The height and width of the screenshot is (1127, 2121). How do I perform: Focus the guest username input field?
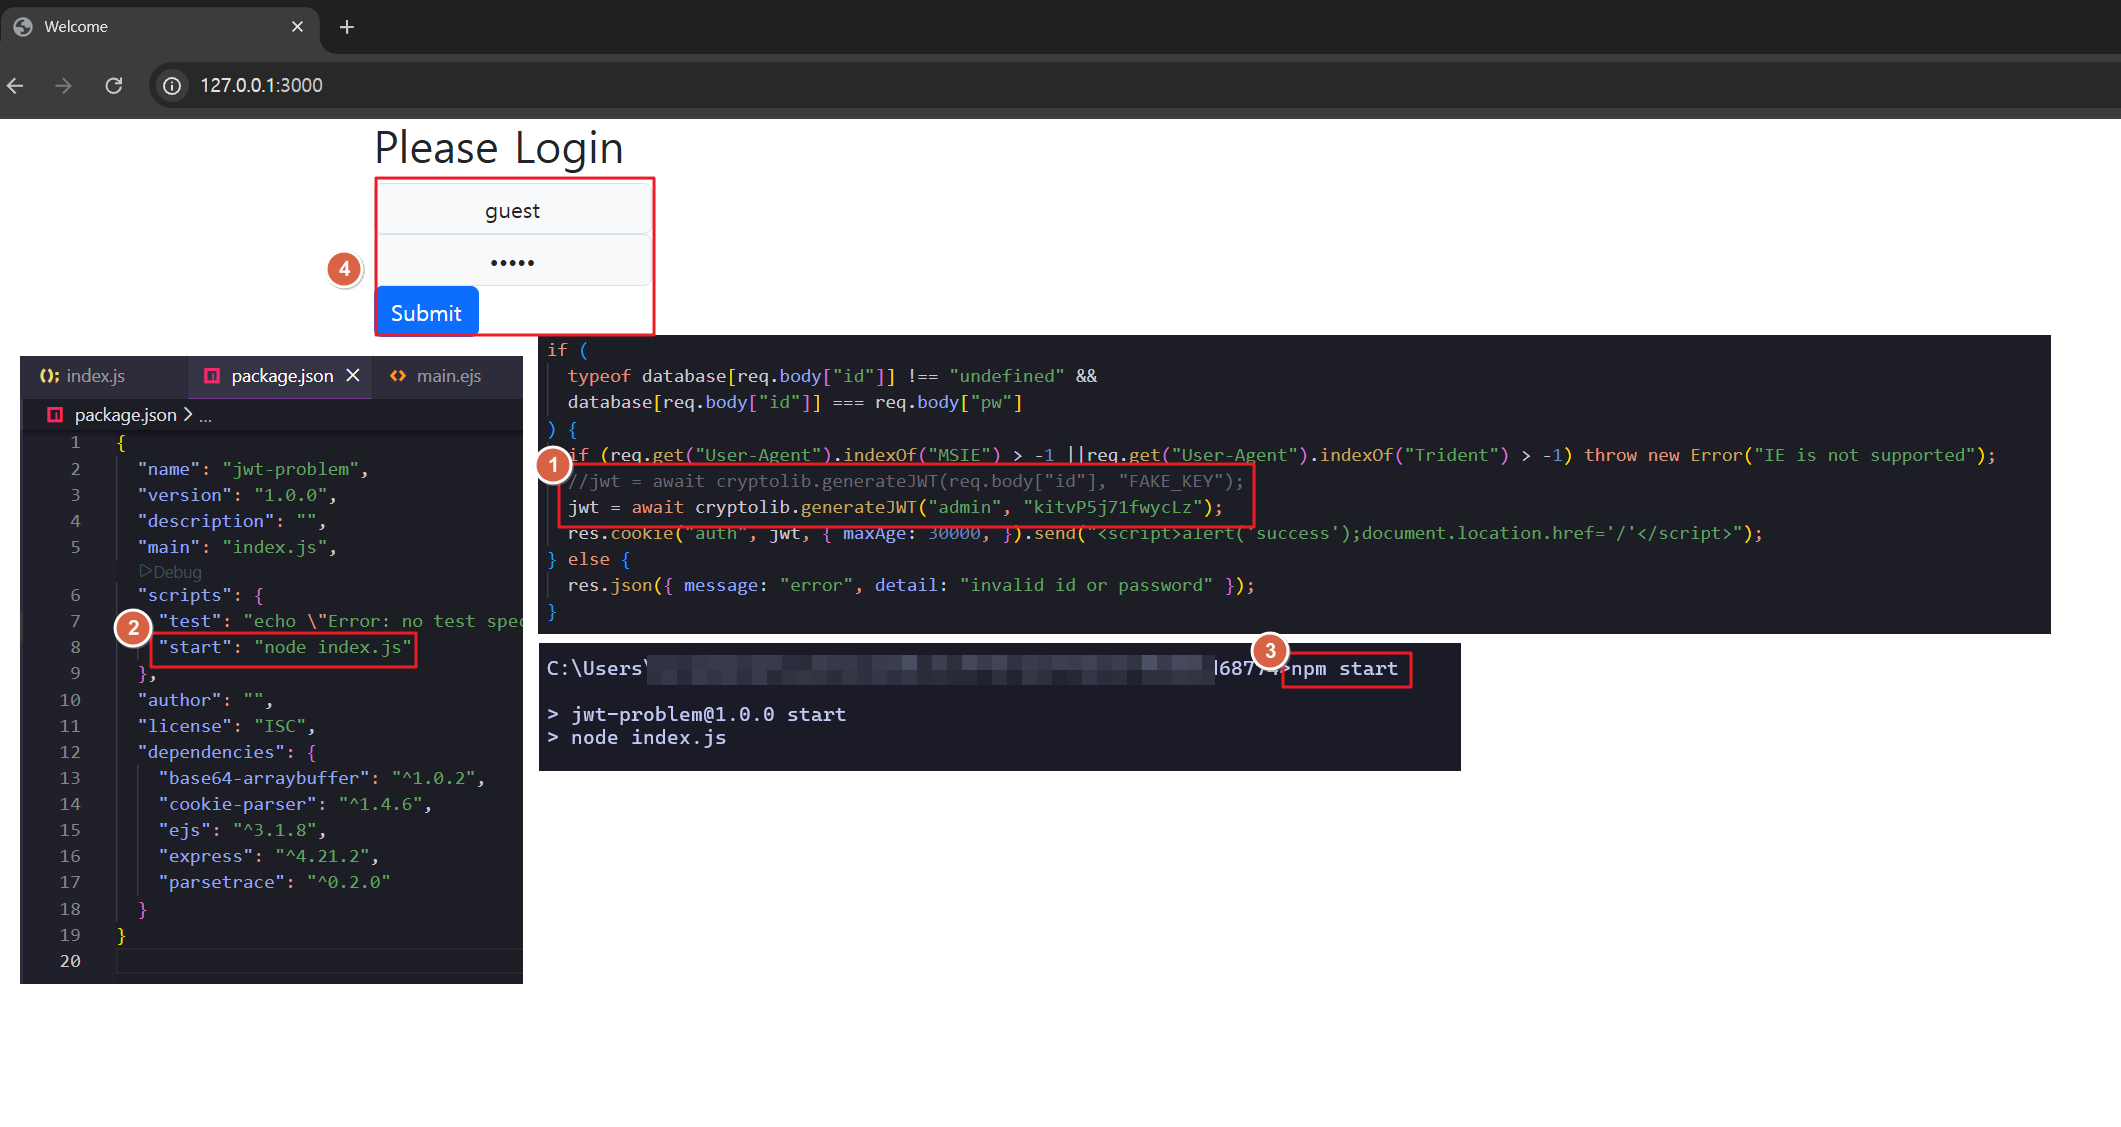click(513, 211)
